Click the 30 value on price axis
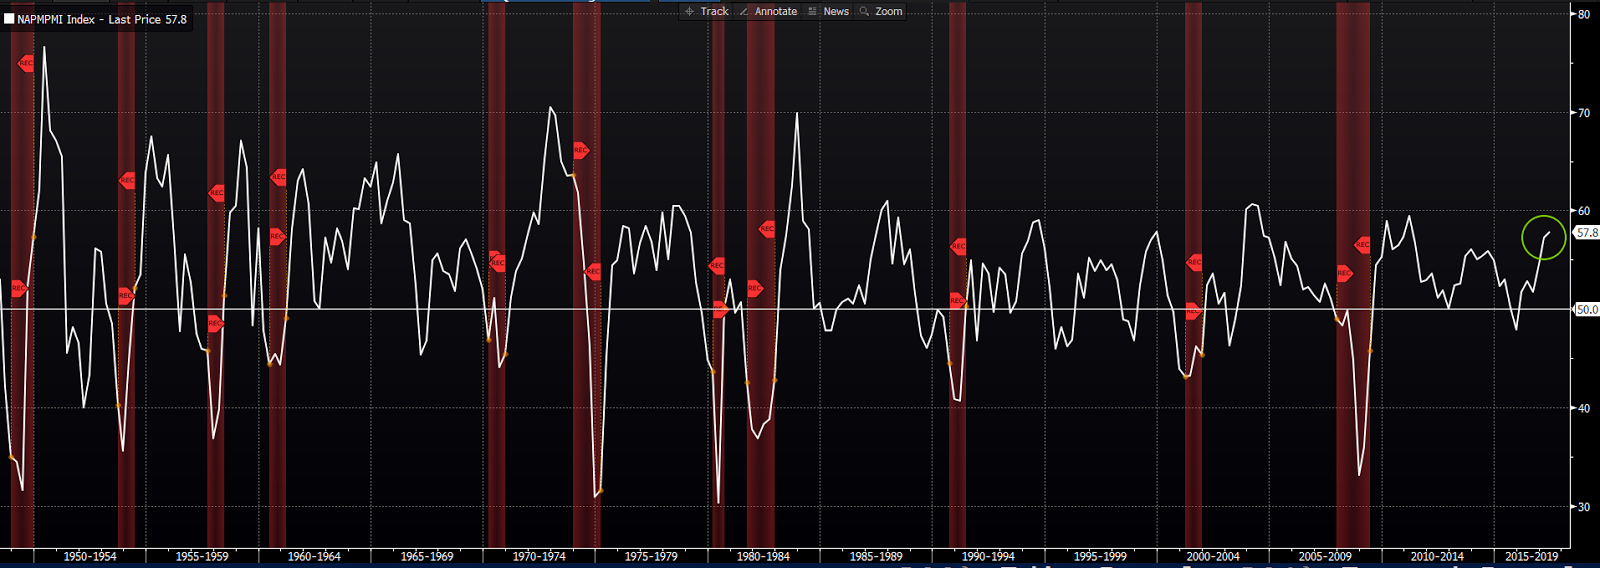 pos(1584,507)
